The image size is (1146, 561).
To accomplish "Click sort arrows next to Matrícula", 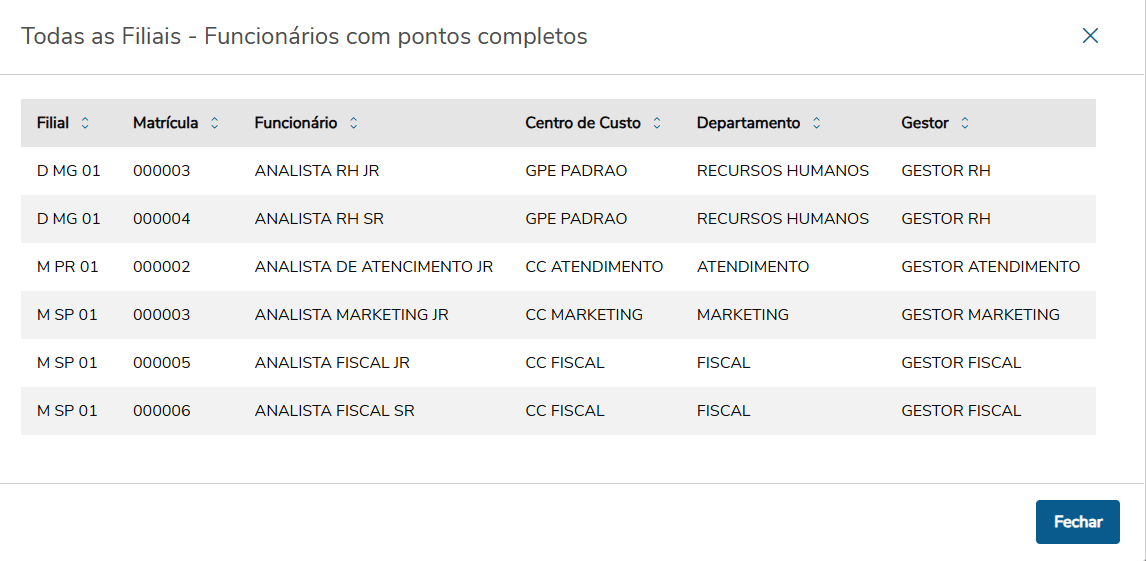I will click(214, 123).
